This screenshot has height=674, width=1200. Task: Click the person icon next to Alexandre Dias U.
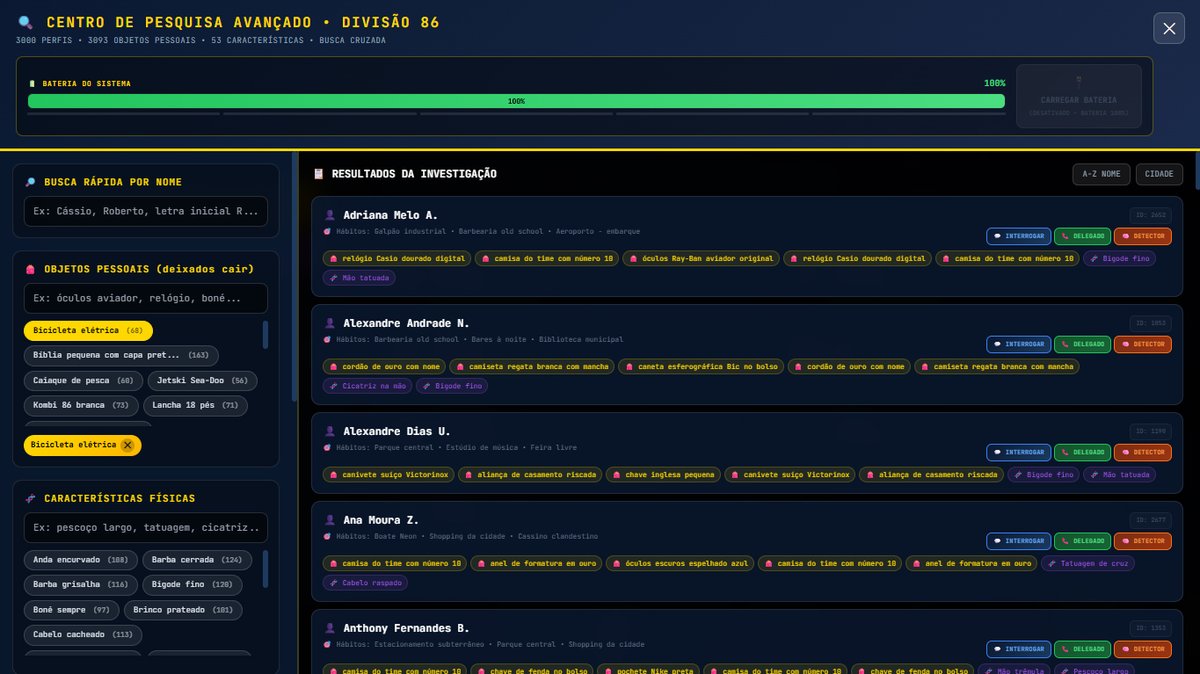pyautogui.click(x=329, y=431)
